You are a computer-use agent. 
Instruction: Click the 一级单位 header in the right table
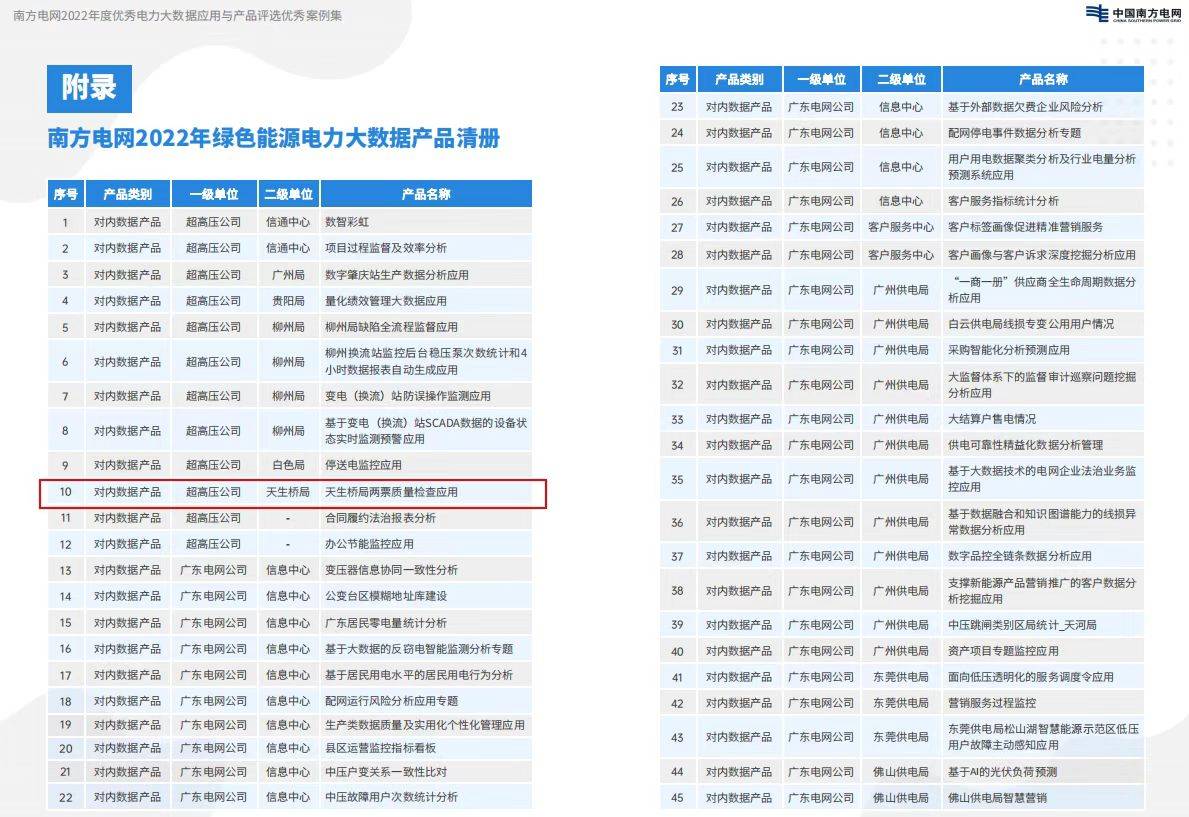pos(820,79)
